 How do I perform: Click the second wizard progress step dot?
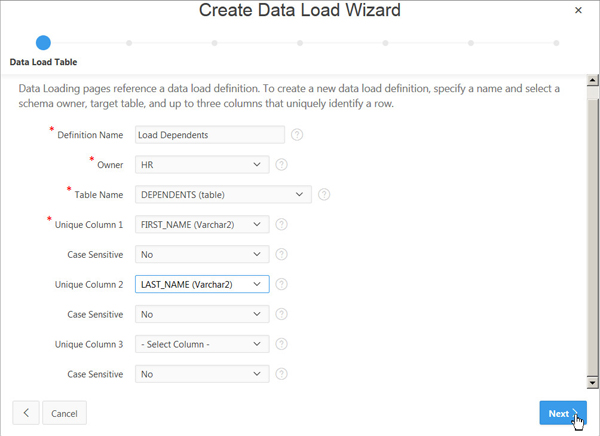pyautogui.click(x=129, y=43)
